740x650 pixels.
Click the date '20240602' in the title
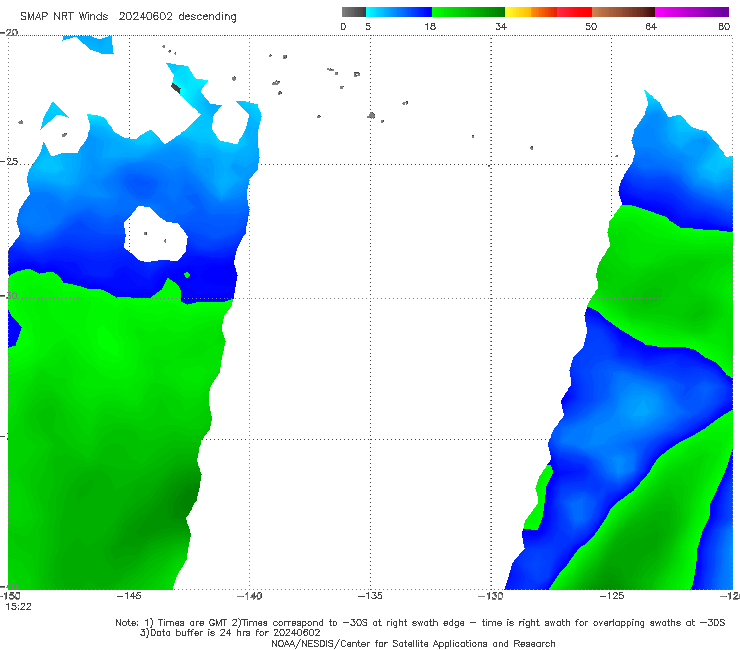tap(146, 16)
